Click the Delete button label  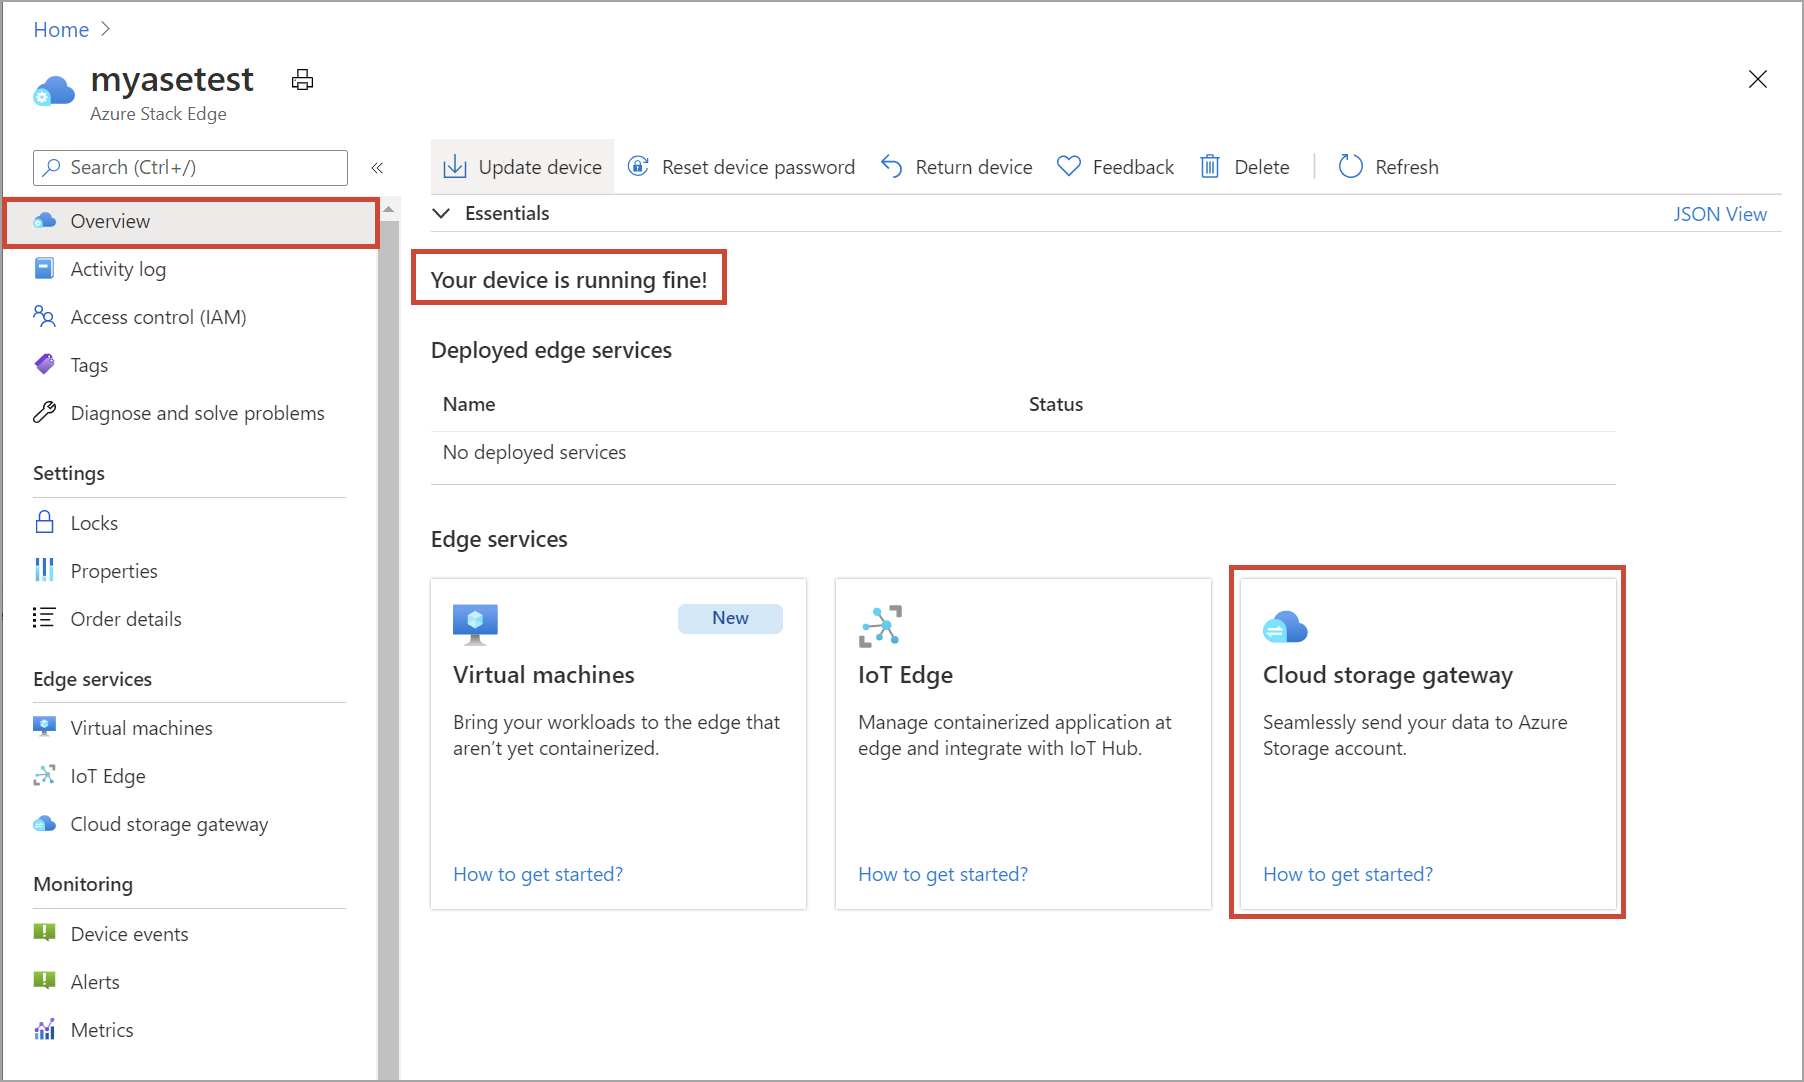click(x=1262, y=167)
